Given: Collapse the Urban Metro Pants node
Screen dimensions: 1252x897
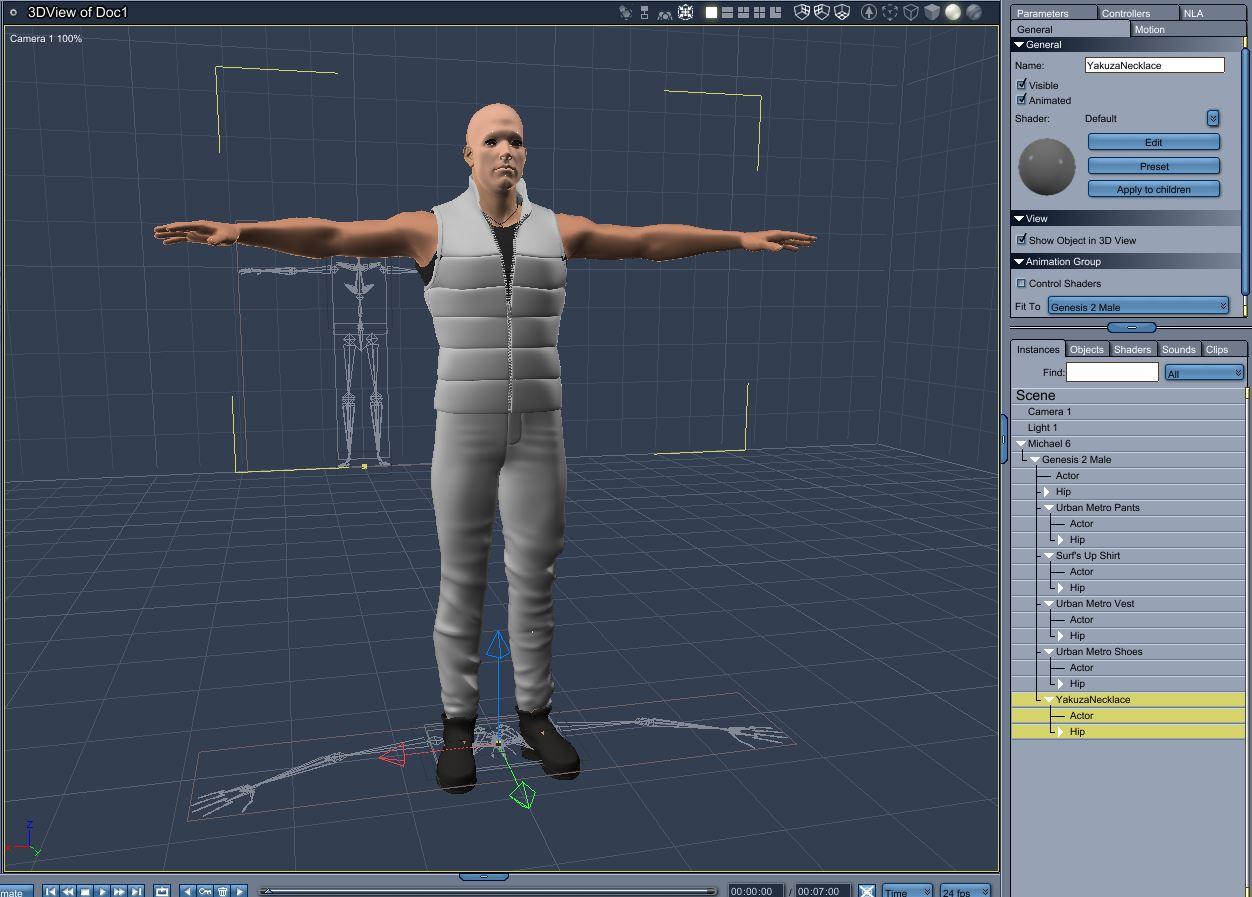Looking at the screenshot, I should tap(1049, 508).
